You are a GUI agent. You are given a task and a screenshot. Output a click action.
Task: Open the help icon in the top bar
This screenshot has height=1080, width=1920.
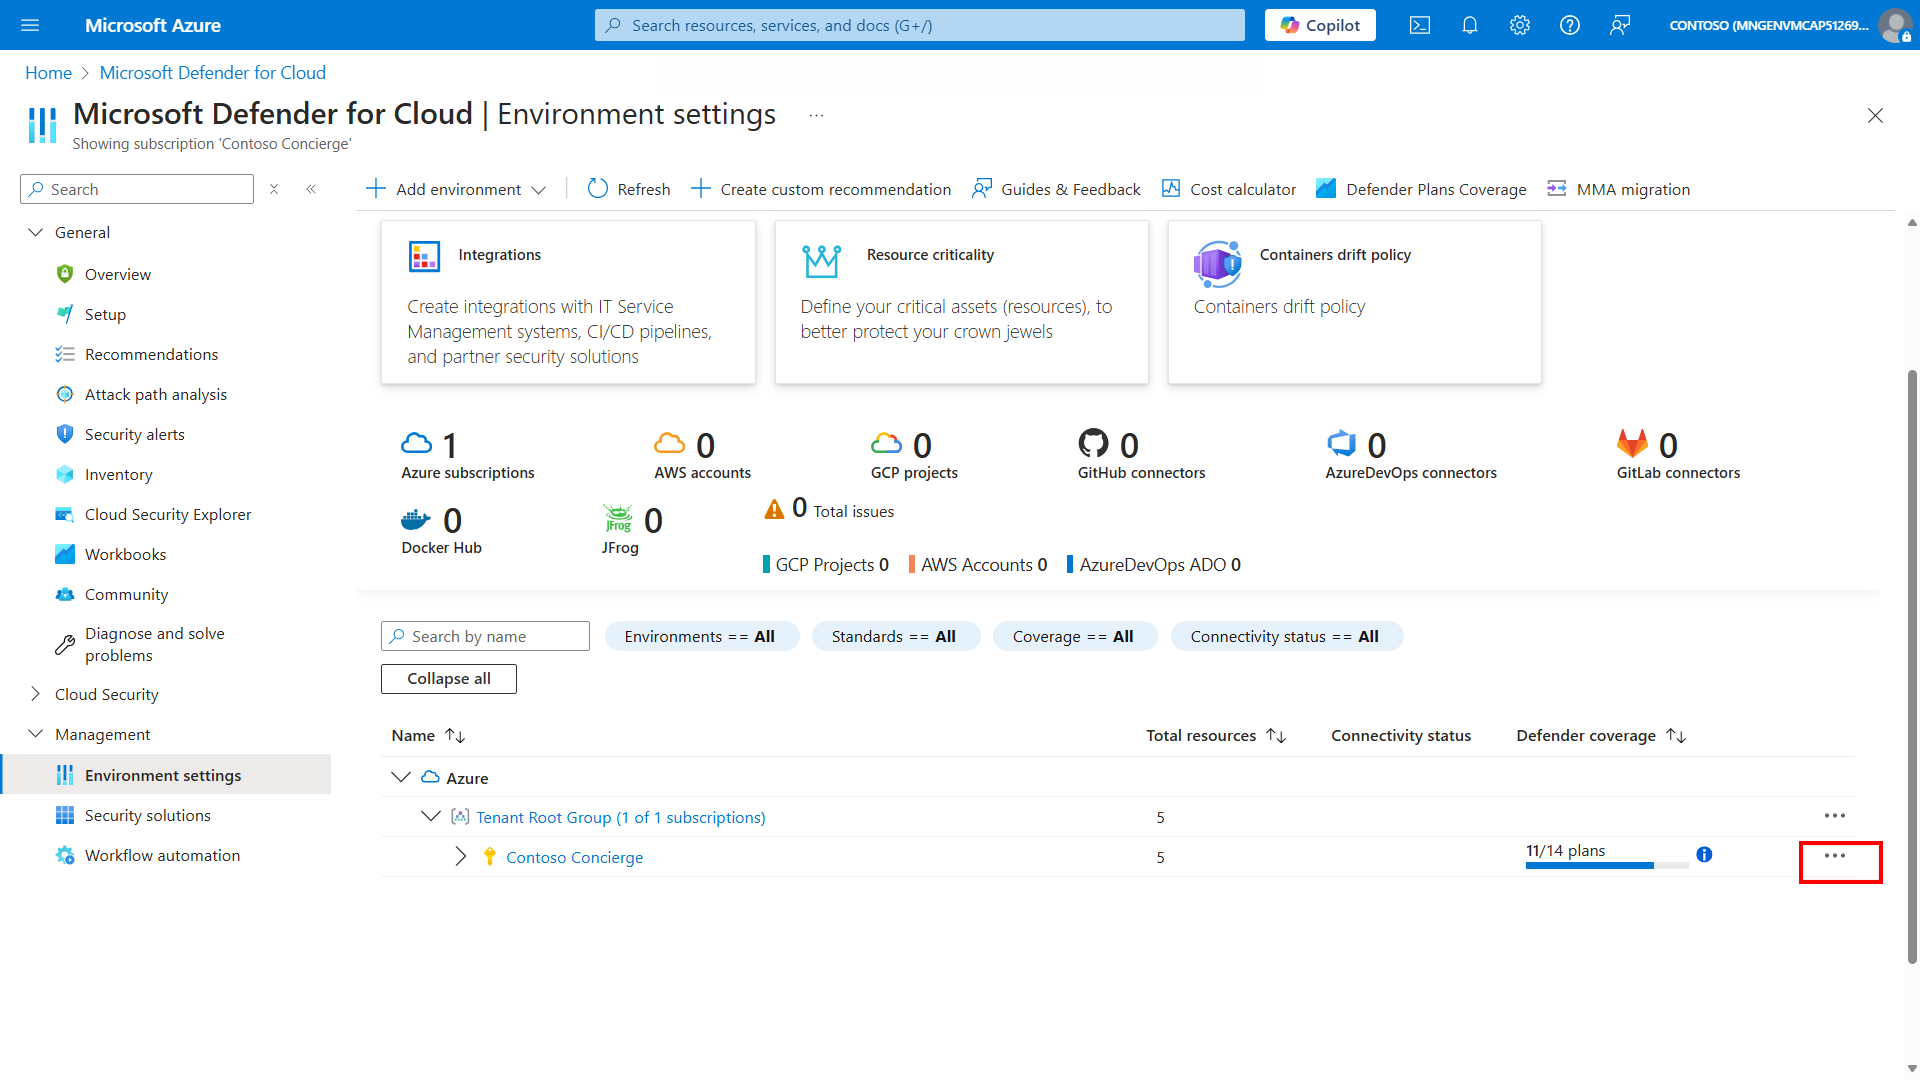coord(1569,25)
